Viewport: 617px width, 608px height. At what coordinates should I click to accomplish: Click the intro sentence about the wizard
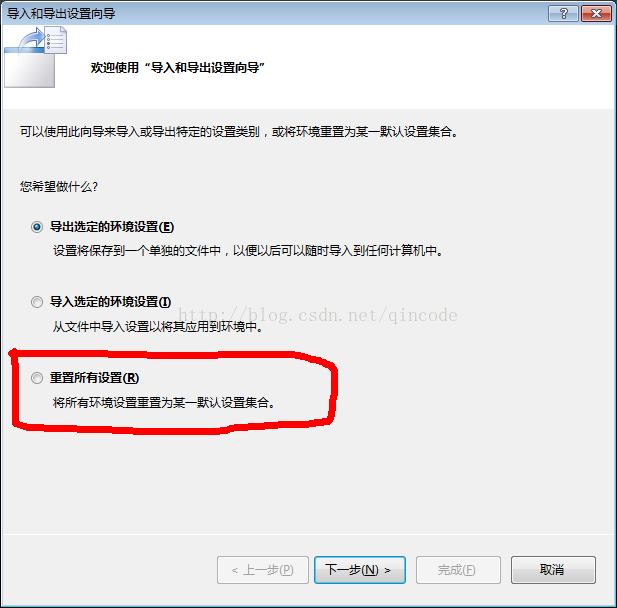point(239,132)
